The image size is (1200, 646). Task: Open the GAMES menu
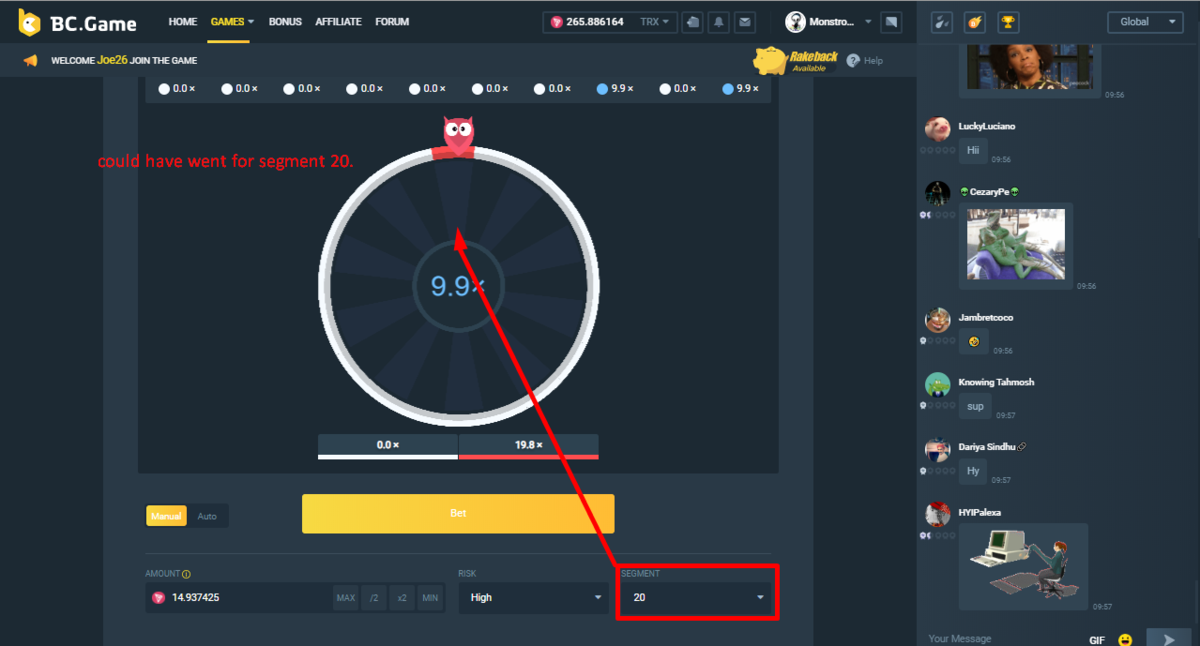point(232,22)
